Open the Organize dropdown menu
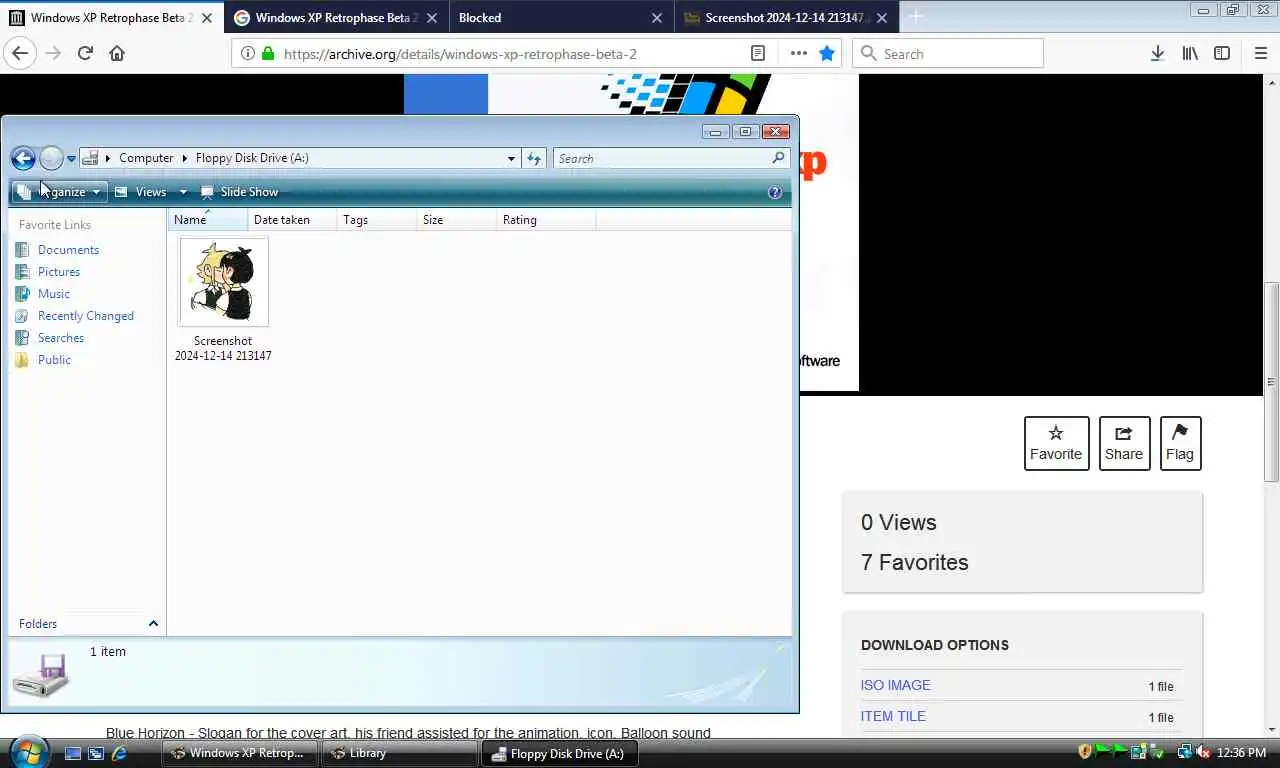Image resolution: width=1280 pixels, height=768 pixels. 60,192
